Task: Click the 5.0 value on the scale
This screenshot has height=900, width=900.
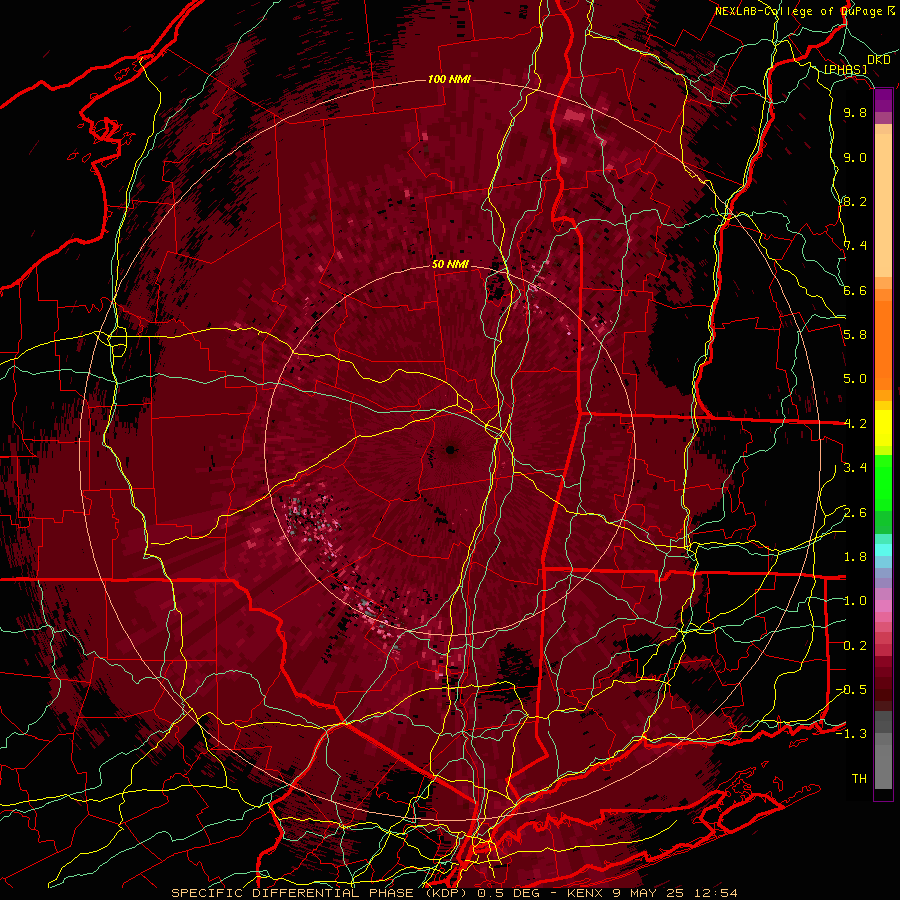Action: (855, 379)
